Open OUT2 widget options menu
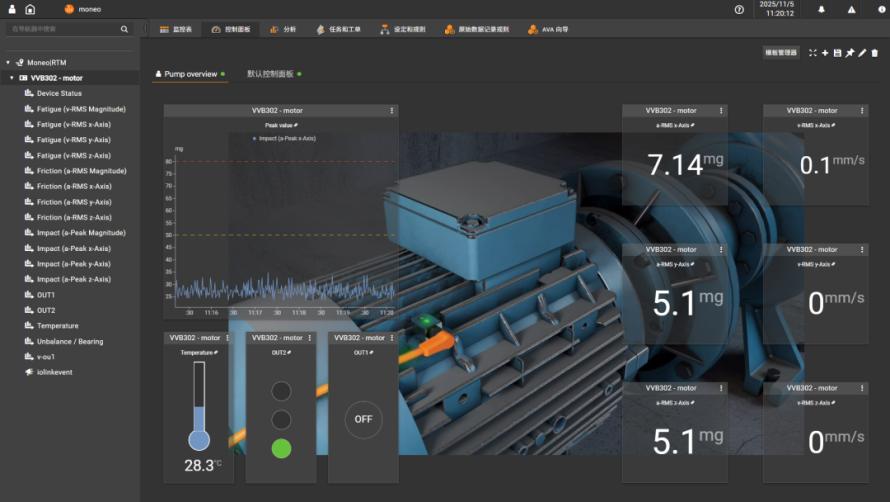 pyautogui.click(x=309, y=337)
